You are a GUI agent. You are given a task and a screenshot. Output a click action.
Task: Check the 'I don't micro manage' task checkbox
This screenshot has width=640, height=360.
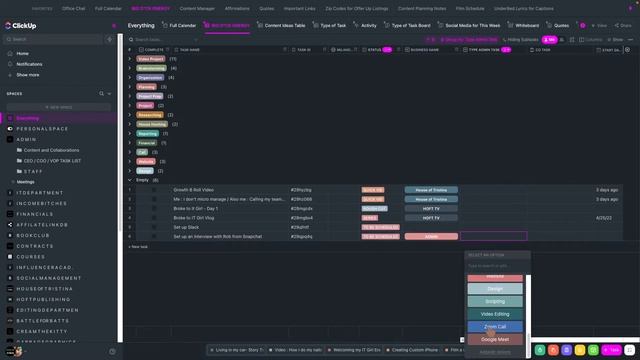[154, 199]
